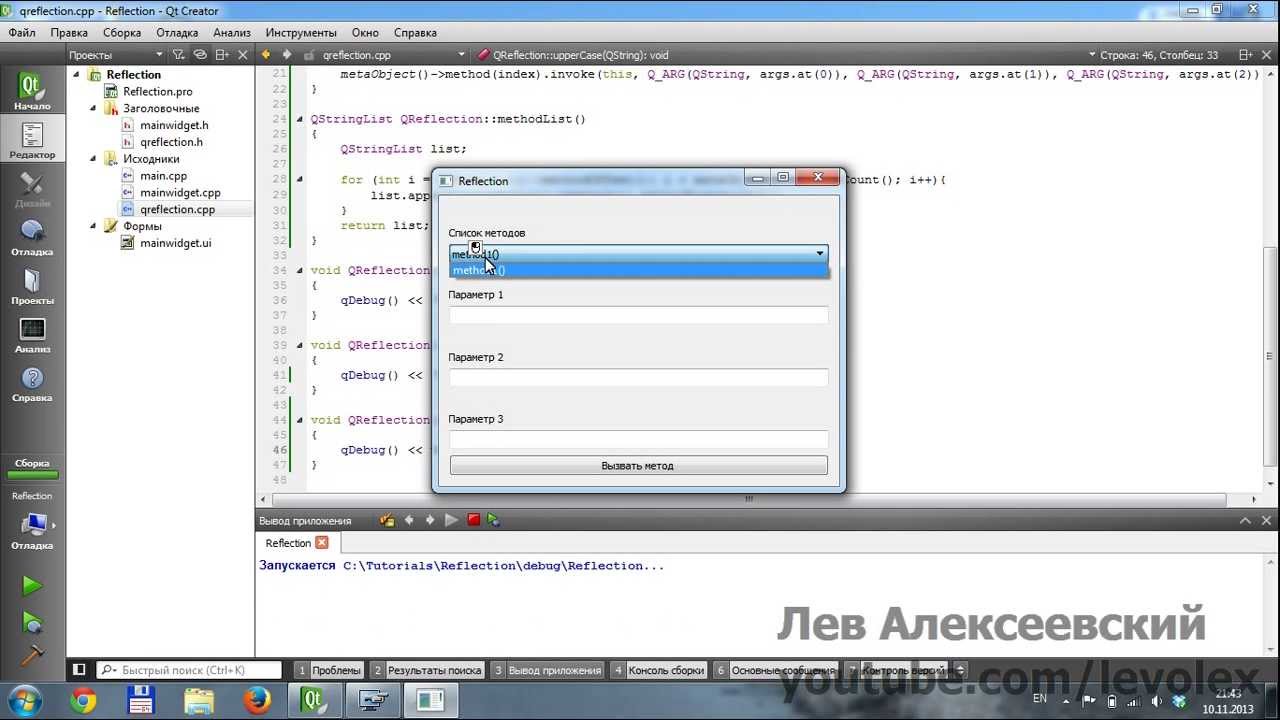Open the Справка menu in menu bar
1280x720 pixels.
tap(415, 32)
